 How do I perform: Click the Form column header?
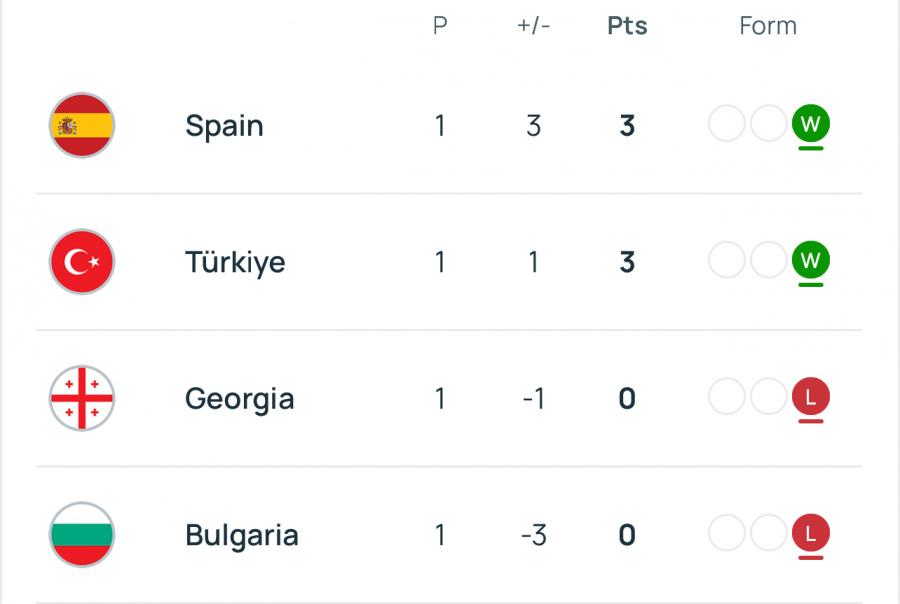point(768,26)
